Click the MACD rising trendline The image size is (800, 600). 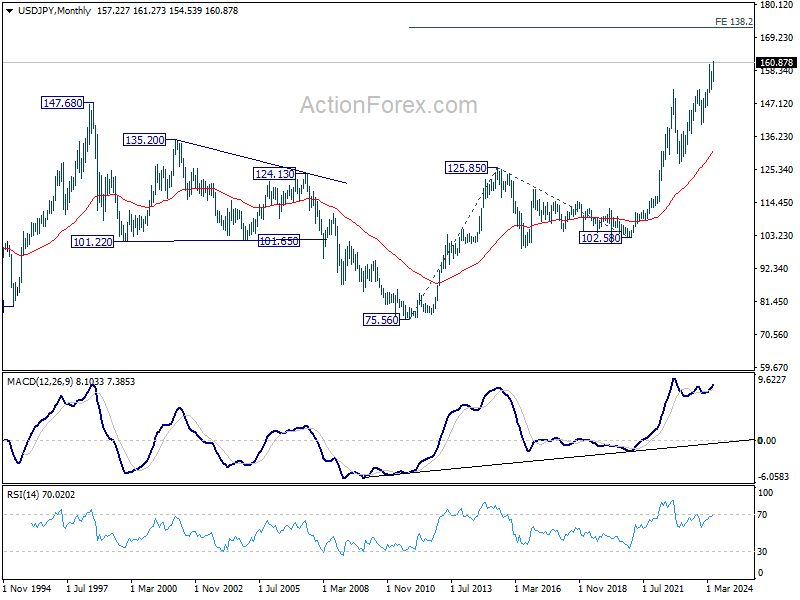coord(559,458)
